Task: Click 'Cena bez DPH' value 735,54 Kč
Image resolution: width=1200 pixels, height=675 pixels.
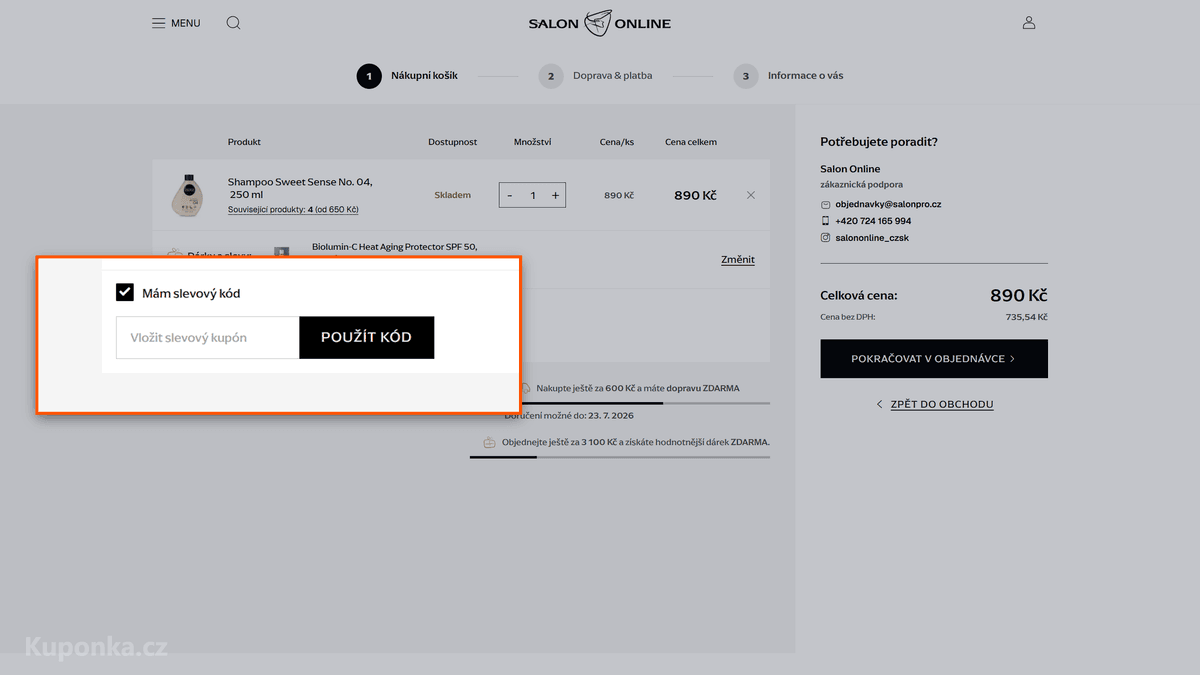Action: (x=1026, y=317)
